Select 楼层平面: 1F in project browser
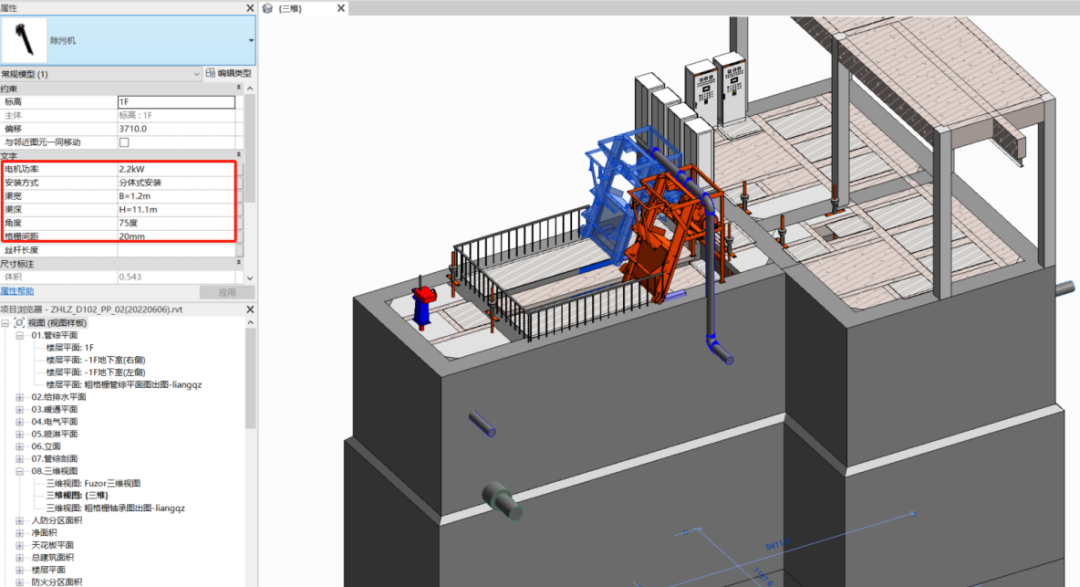Image resolution: width=1080 pixels, height=587 pixels. click(70, 347)
